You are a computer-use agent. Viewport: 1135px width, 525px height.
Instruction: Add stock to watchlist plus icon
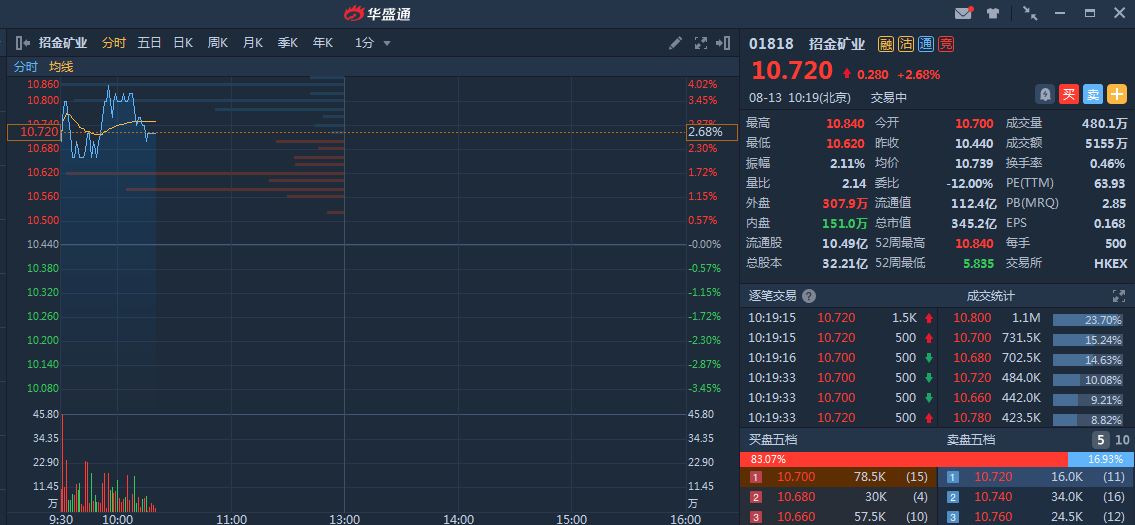1118,94
